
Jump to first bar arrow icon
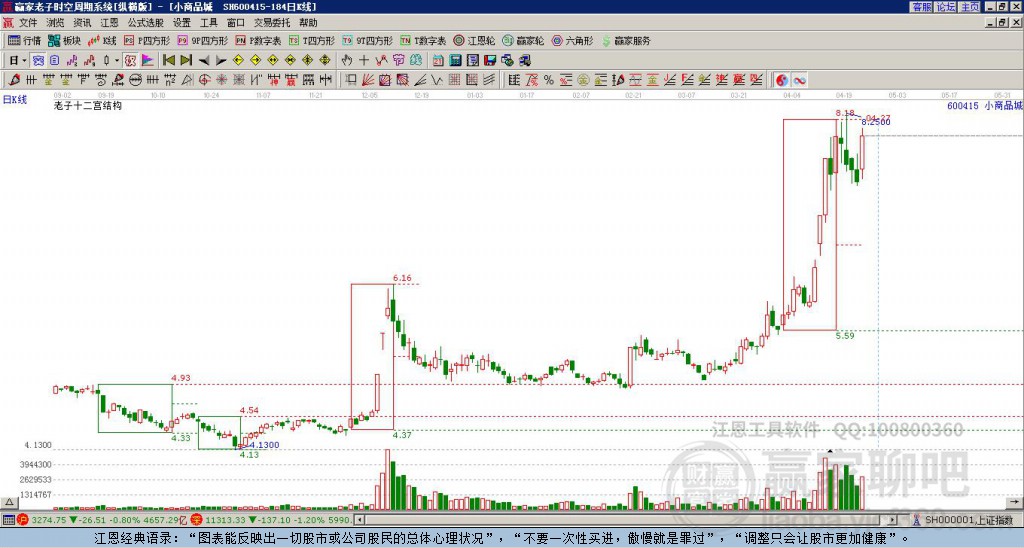[x=168, y=61]
